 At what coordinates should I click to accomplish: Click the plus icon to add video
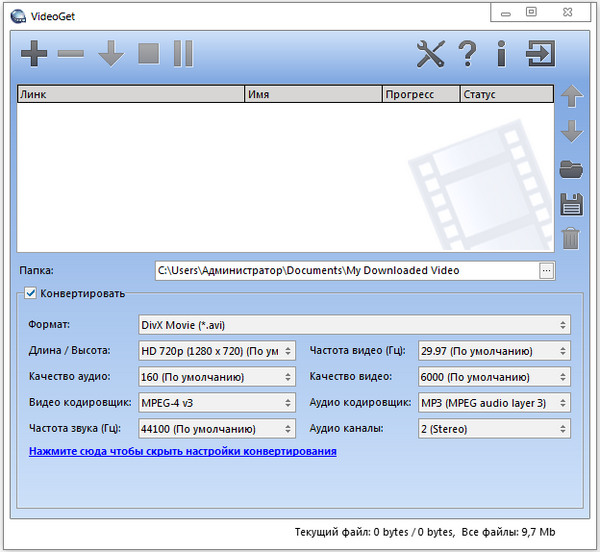pos(34,54)
